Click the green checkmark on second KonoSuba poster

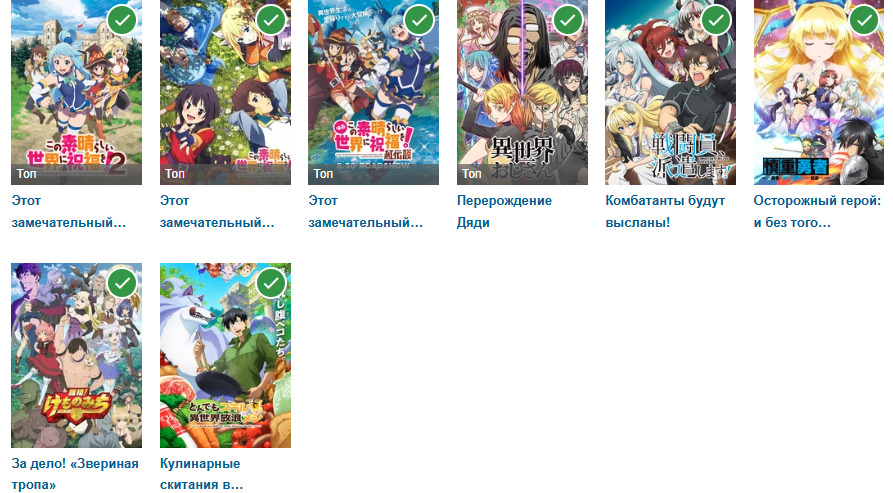coord(271,20)
